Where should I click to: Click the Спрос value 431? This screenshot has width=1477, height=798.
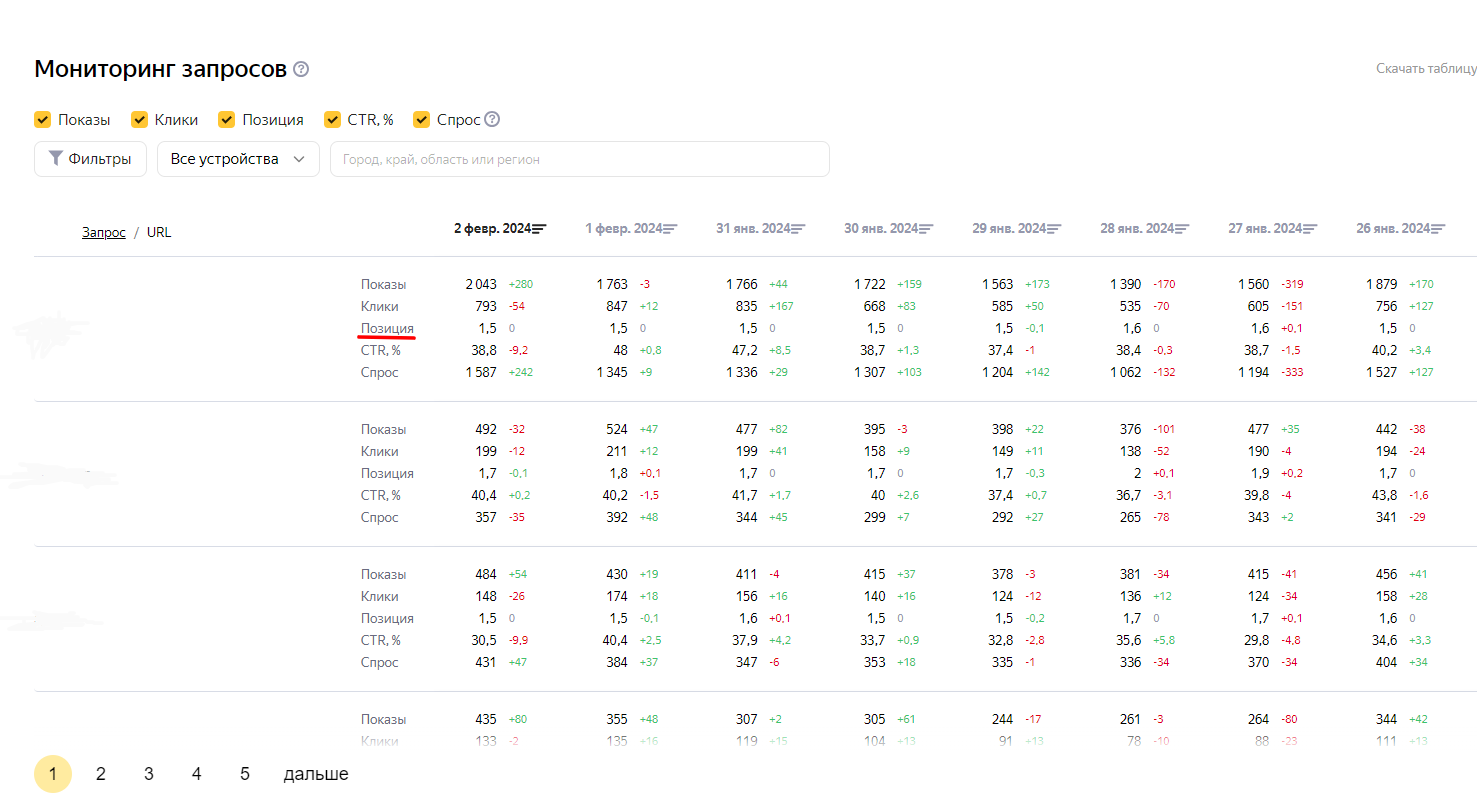[x=485, y=663]
